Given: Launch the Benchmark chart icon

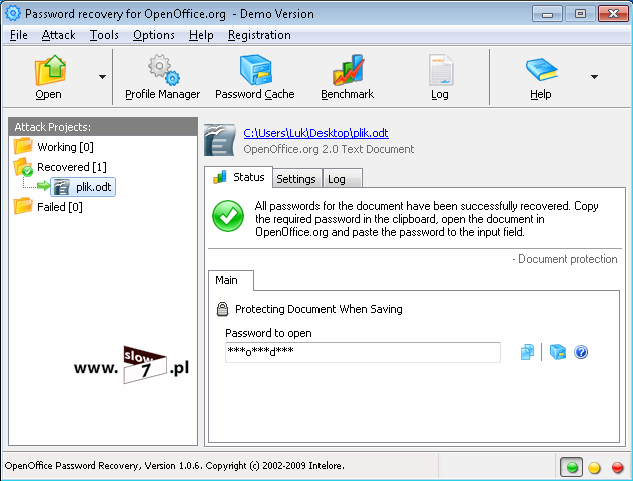Looking at the screenshot, I should coord(348,70).
